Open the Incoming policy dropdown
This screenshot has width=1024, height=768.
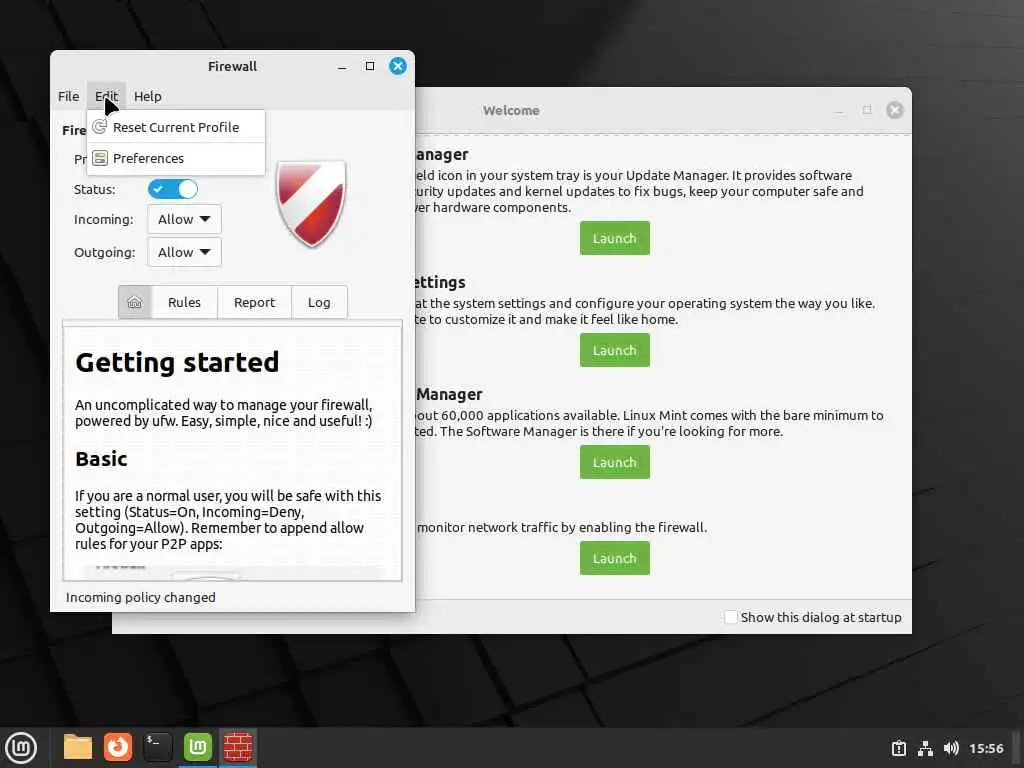[184, 219]
